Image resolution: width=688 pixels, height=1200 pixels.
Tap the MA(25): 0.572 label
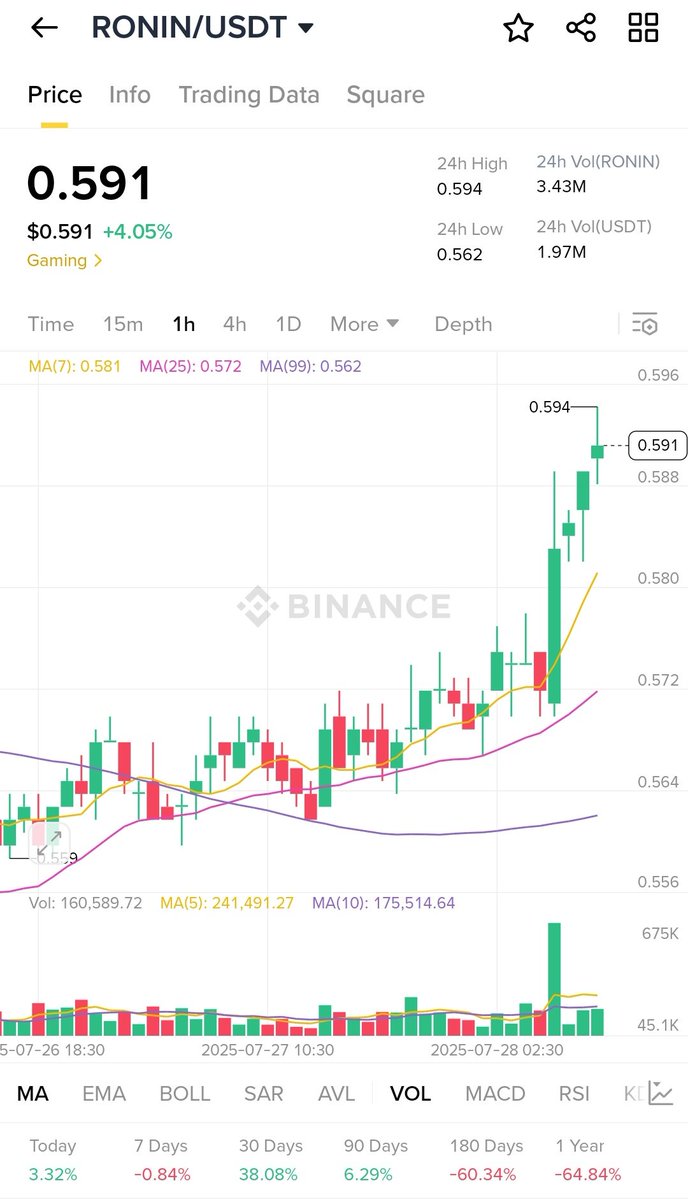(x=190, y=366)
